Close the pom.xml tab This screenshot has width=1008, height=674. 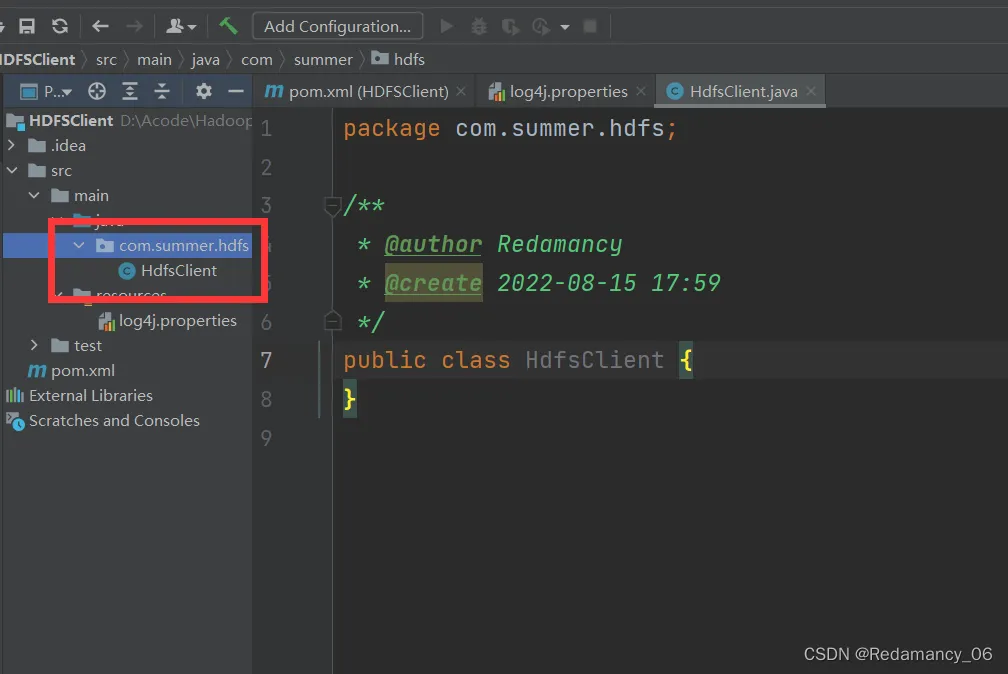pyautogui.click(x=461, y=92)
